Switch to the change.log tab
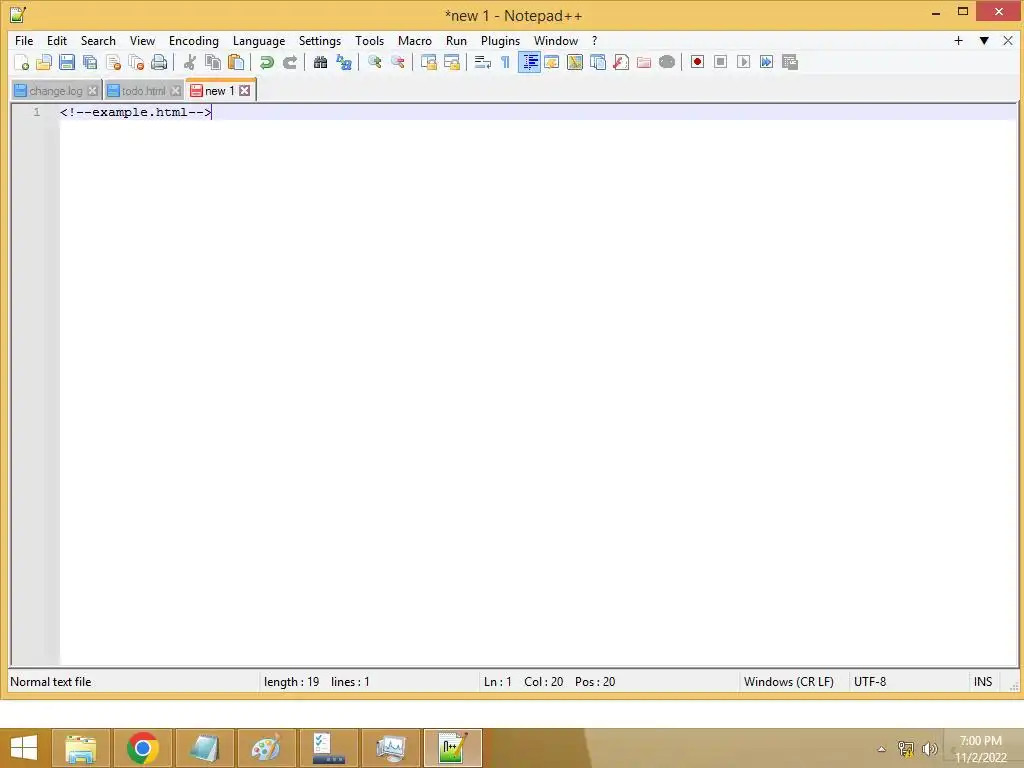1024x768 pixels. (56, 91)
